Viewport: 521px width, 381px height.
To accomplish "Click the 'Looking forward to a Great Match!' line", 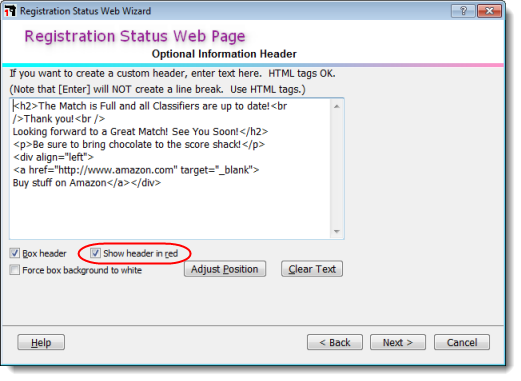I will click(x=140, y=132).
